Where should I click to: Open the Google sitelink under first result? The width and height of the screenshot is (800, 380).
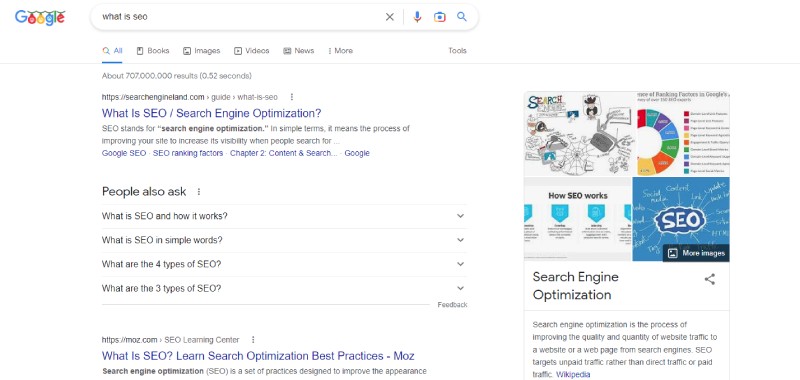[357, 153]
